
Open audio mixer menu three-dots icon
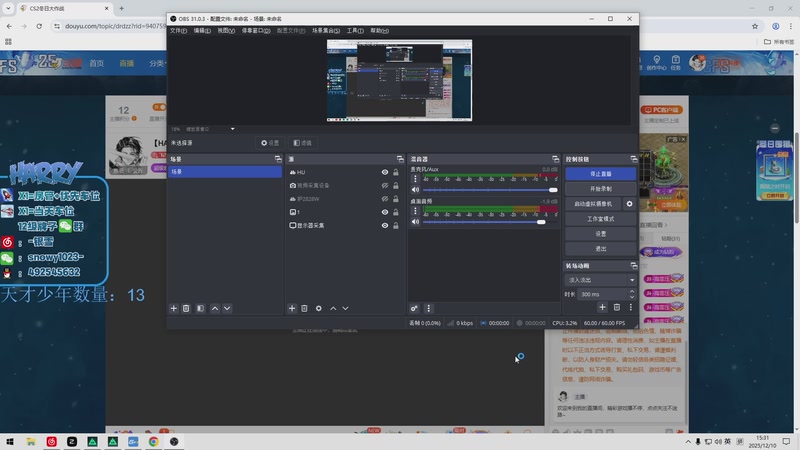429,308
